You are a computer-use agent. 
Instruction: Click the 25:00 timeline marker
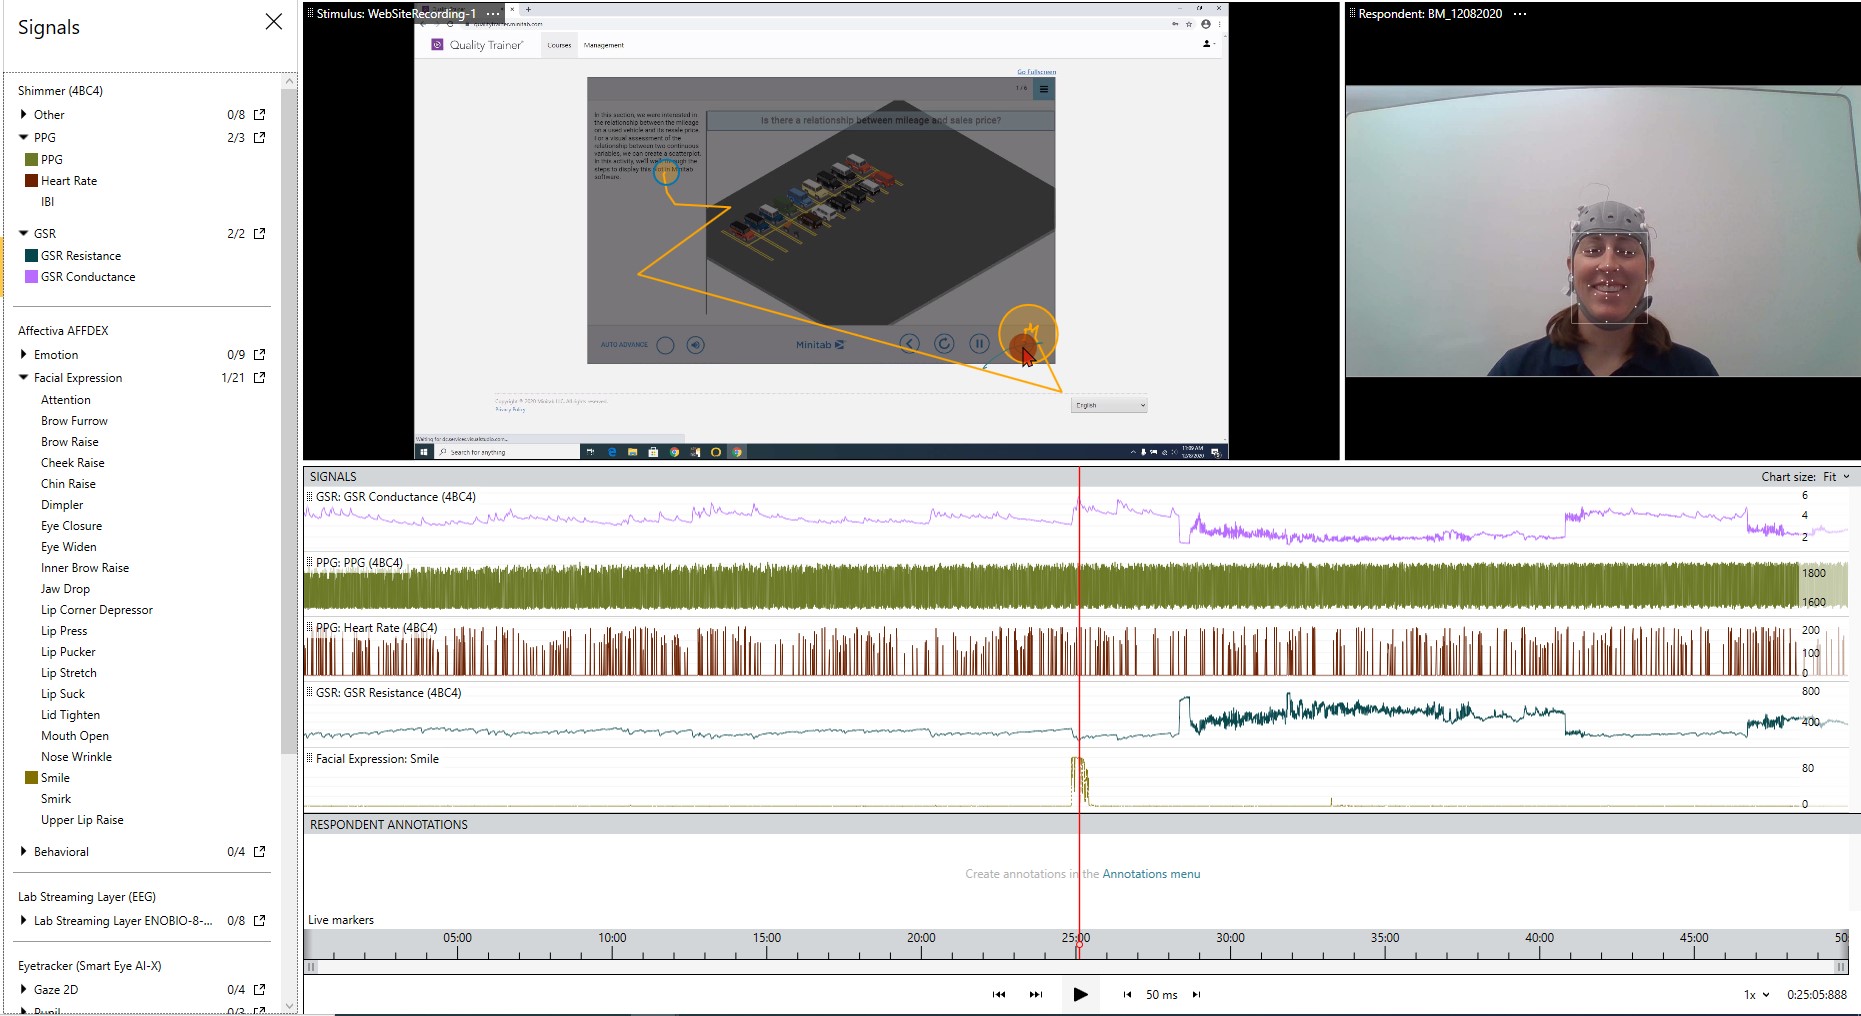point(1076,938)
